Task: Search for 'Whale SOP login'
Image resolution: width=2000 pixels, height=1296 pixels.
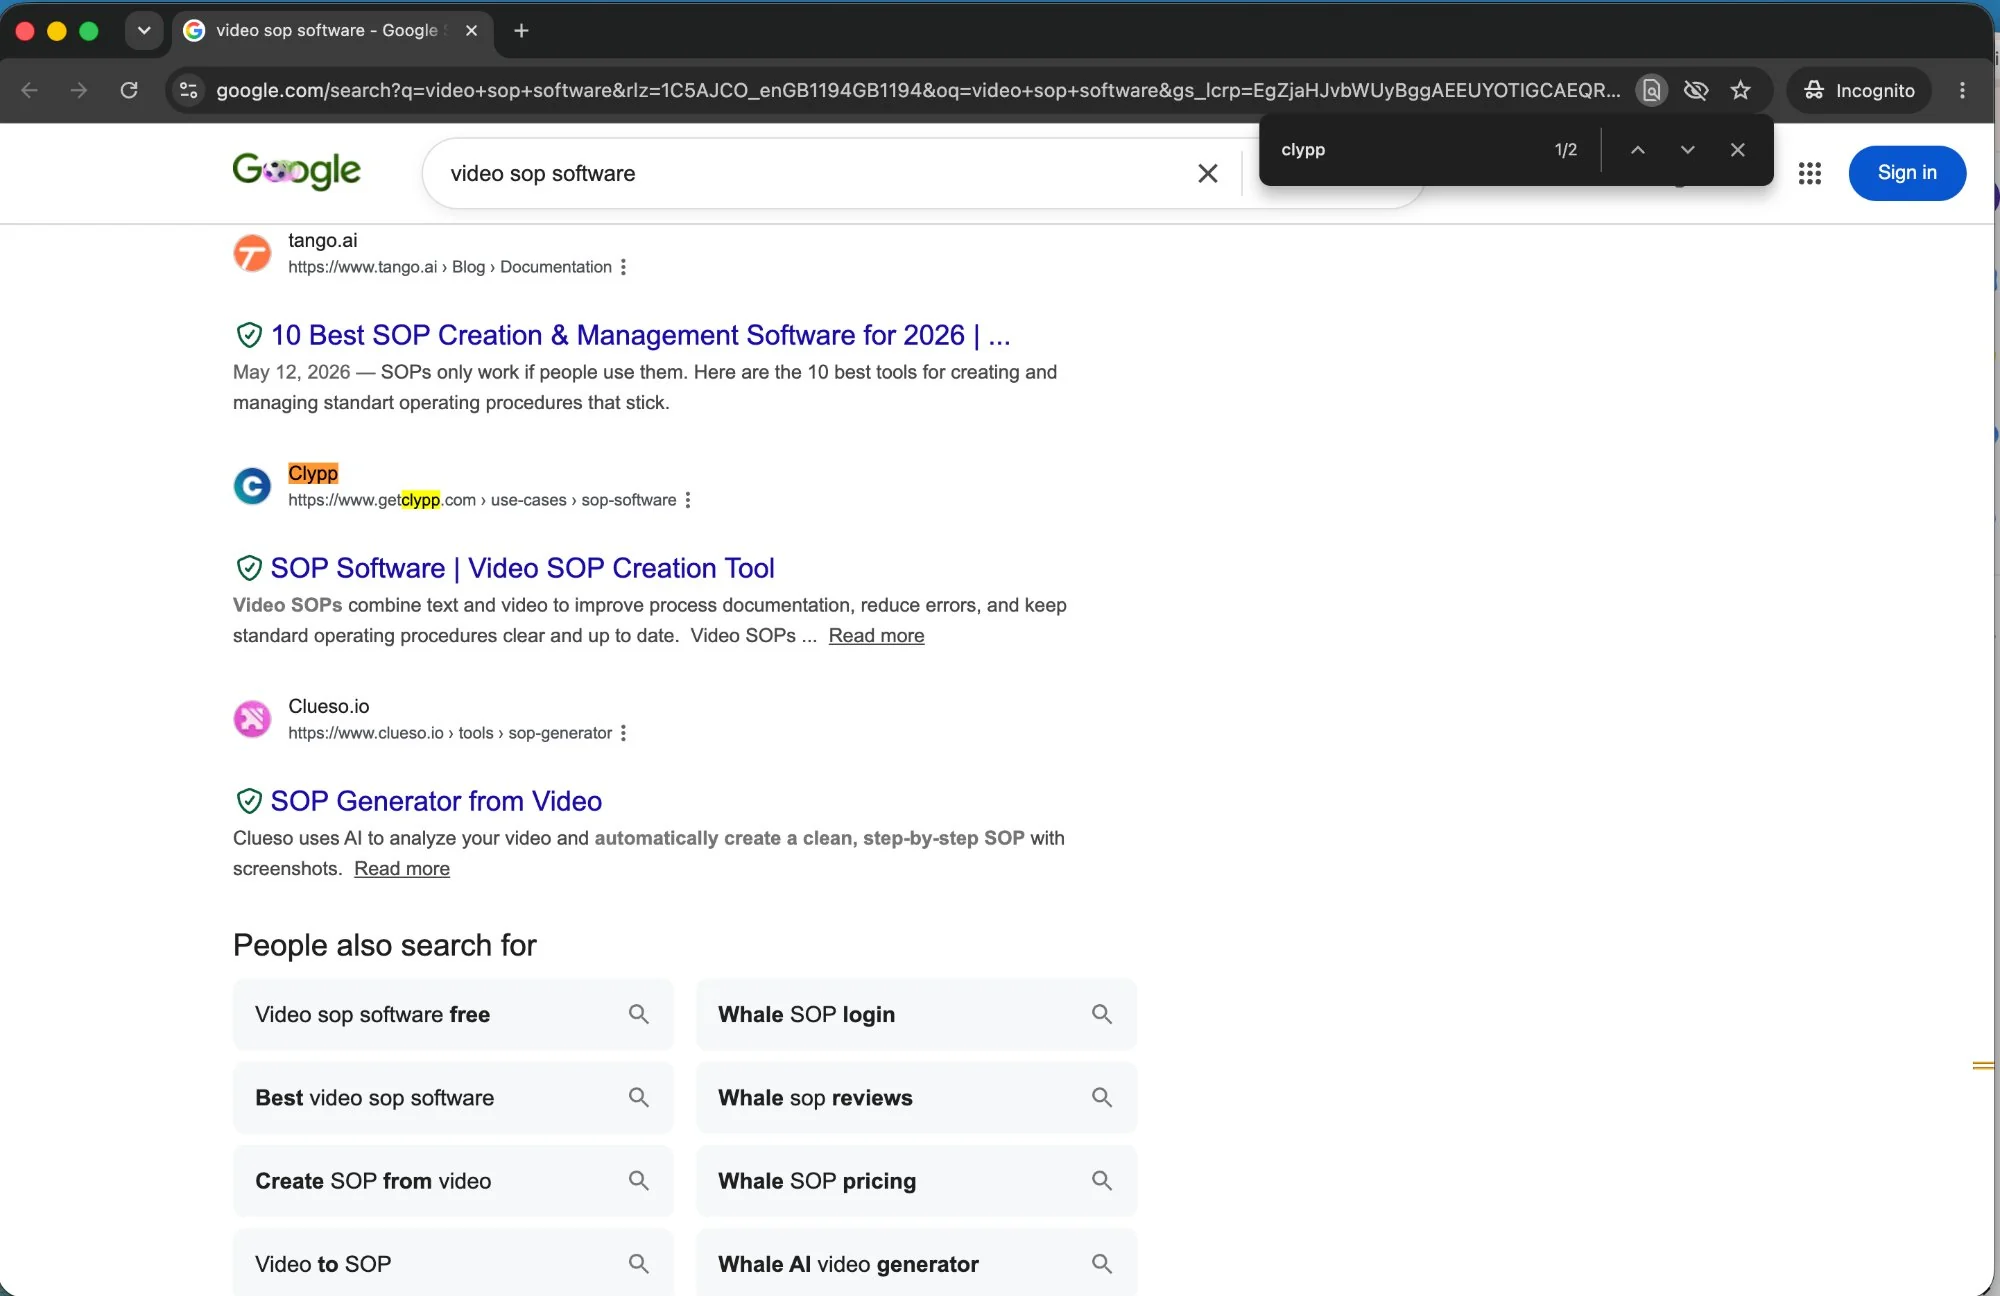Action: 916,1014
